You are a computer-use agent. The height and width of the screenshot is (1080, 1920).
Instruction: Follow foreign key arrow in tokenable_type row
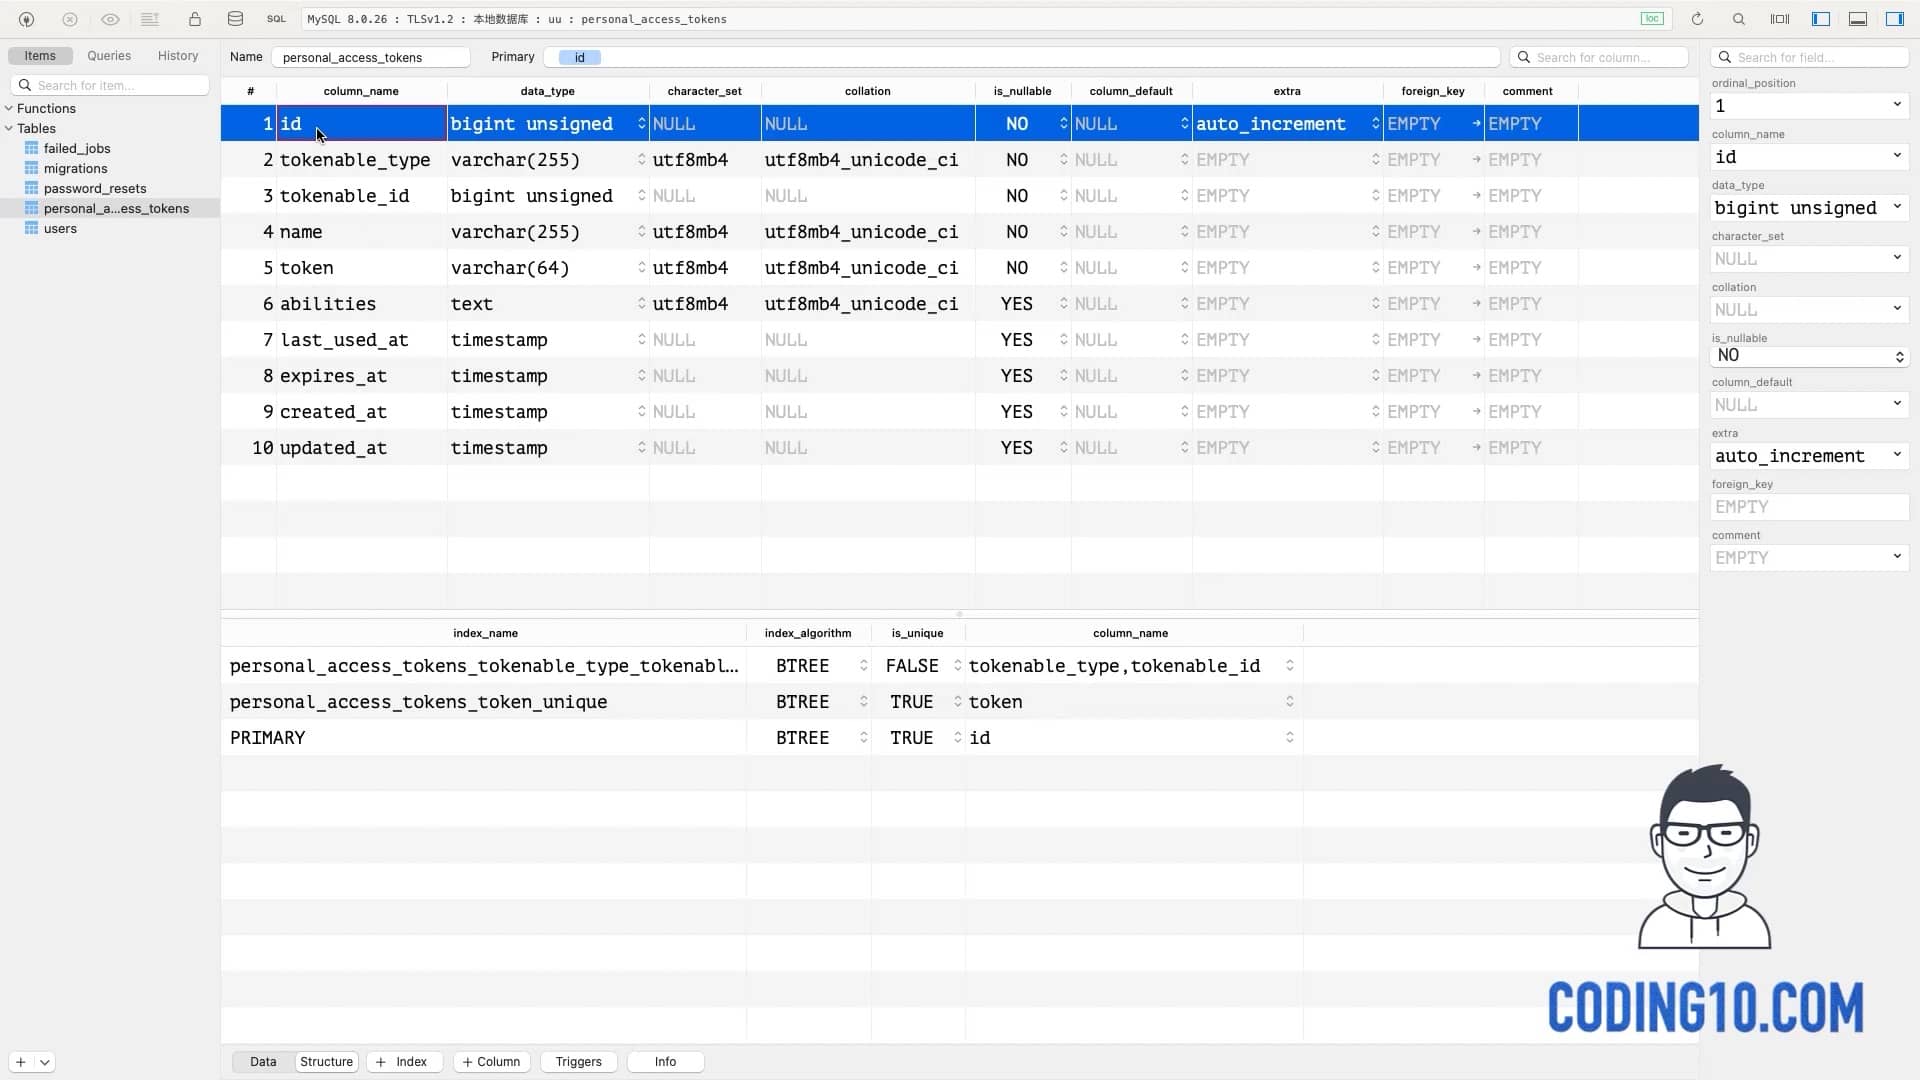point(1476,160)
